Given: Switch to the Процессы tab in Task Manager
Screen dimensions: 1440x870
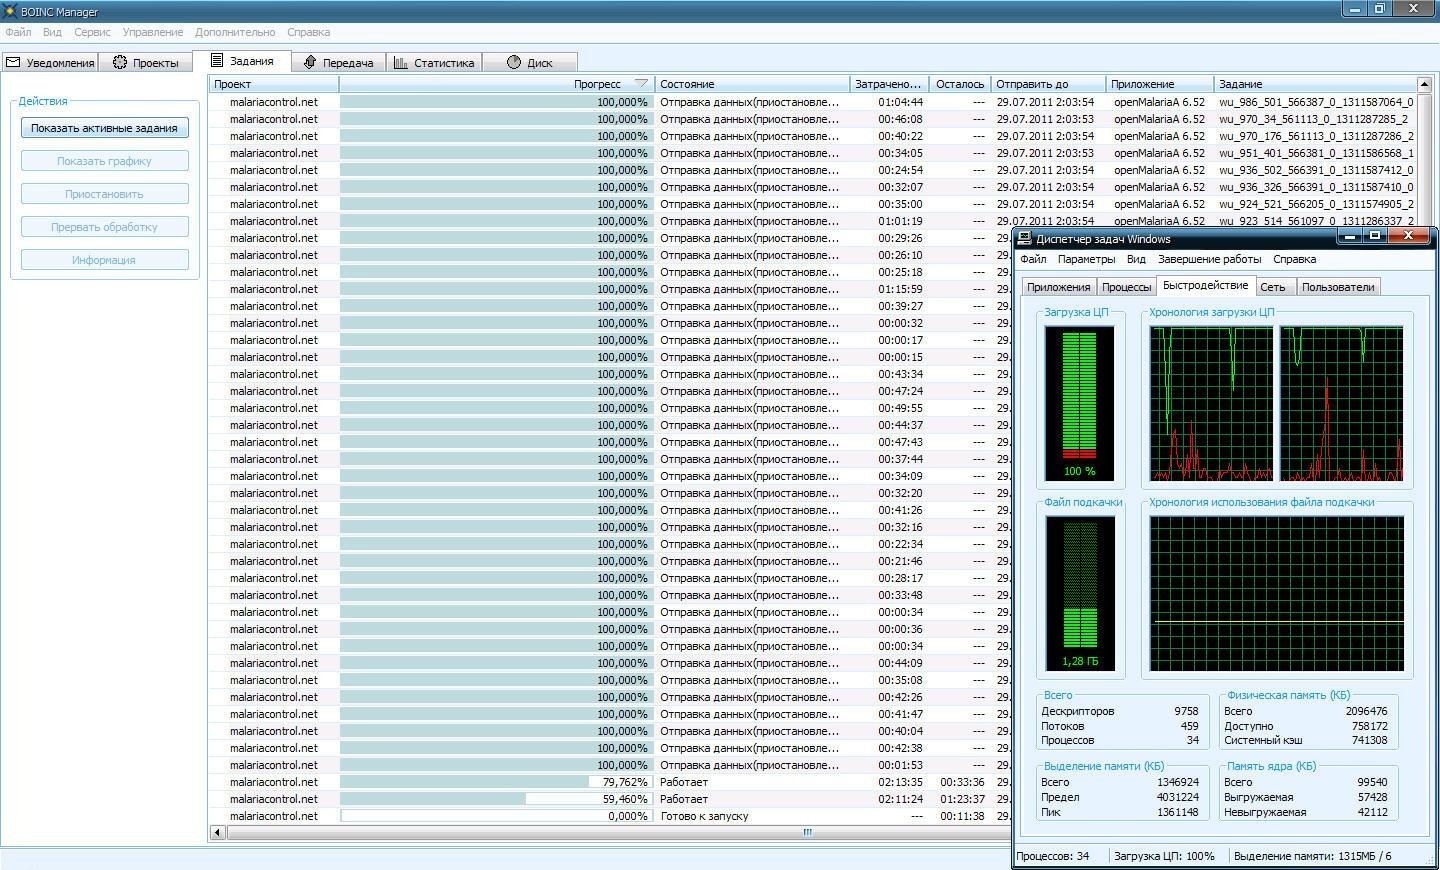Looking at the screenshot, I should tap(1126, 287).
